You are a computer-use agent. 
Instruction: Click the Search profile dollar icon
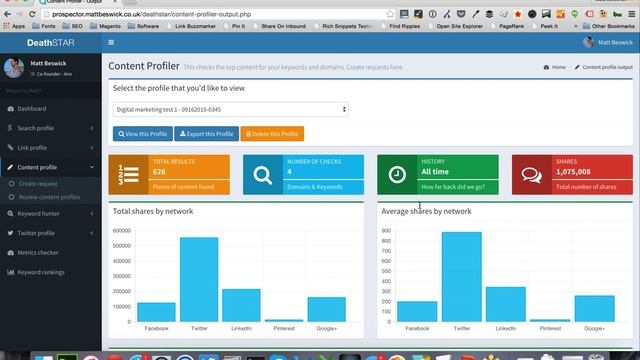(10, 128)
